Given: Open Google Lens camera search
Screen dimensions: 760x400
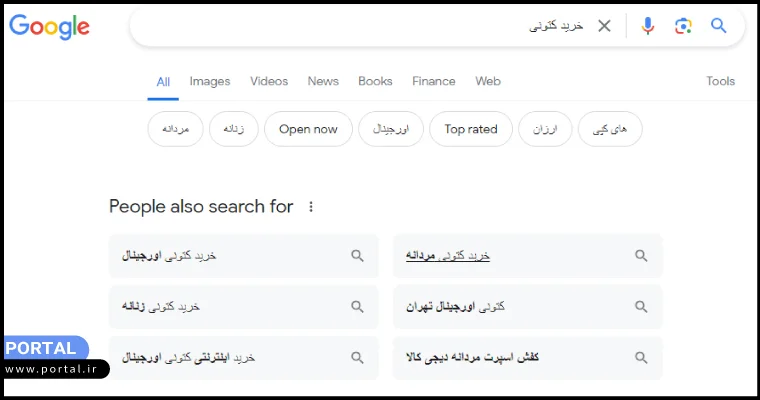Looking at the screenshot, I should point(683,26).
